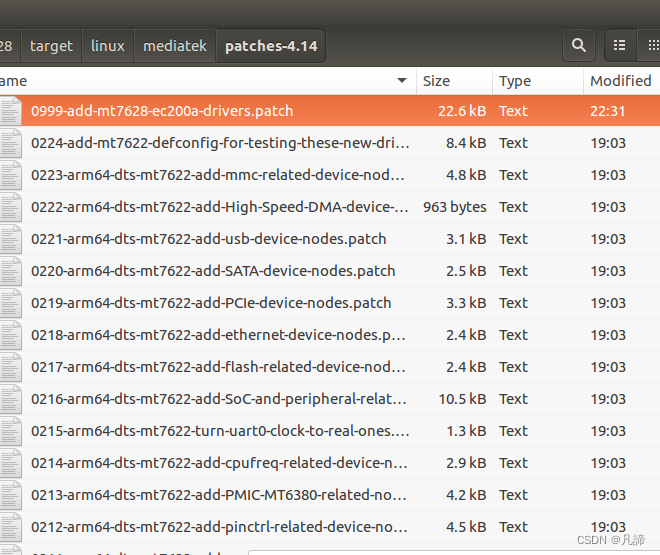The height and width of the screenshot is (555, 660).
Task: Click file icon of 0219 PCIe-device-nodes patch
Action: (x=10, y=303)
